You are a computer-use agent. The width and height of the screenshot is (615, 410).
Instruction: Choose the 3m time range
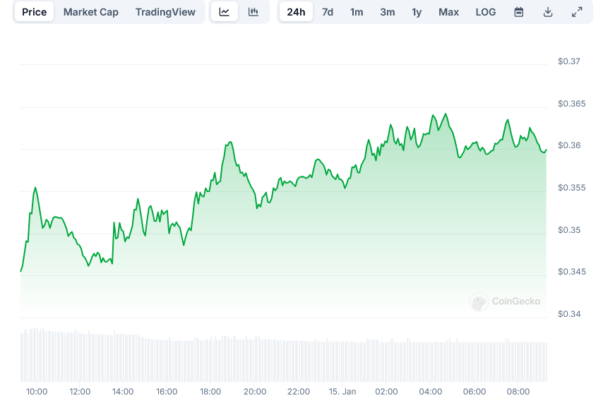[387, 12]
